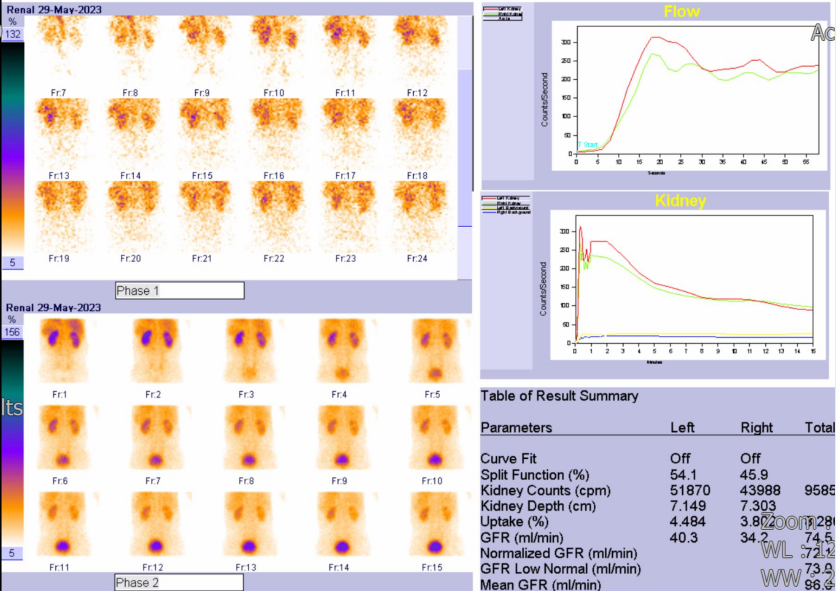Click the Kidney graph legend
Screen dimensions: 836x591
click(x=506, y=205)
